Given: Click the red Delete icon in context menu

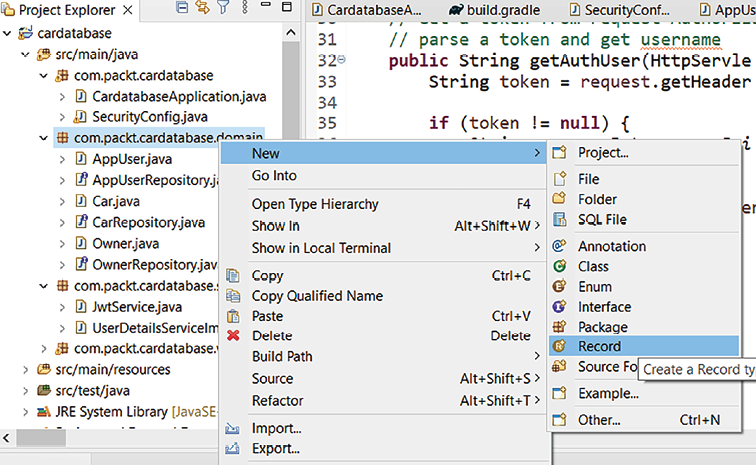Looking at the screenshot, I should pyautogui.click(x=234, y=336).
